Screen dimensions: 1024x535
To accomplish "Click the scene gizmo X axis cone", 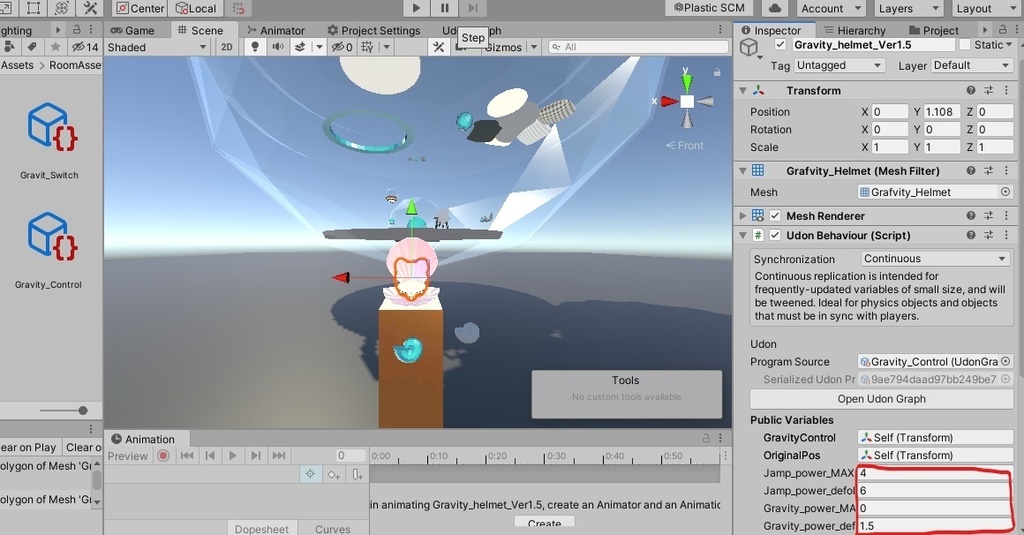I will pyautogui.click(x=669, y=101).
